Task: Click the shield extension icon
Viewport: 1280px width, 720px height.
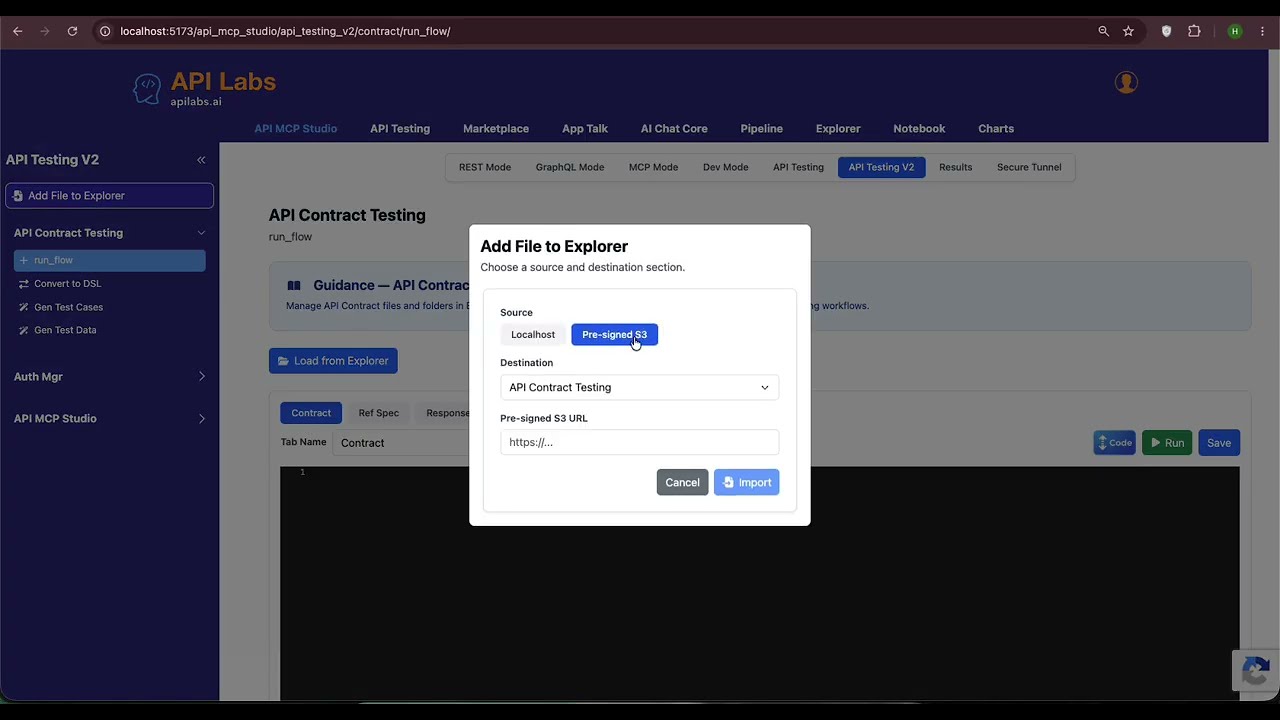Action: (1166, 31)
